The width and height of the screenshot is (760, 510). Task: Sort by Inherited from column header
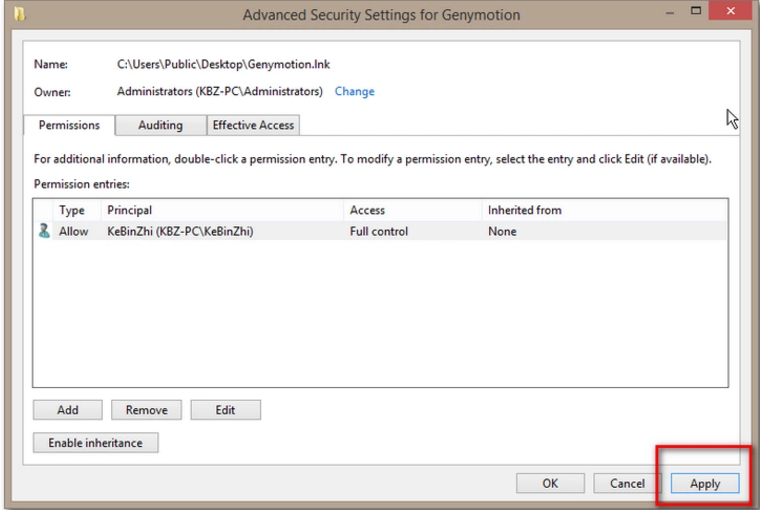click(x=605, y=210)
